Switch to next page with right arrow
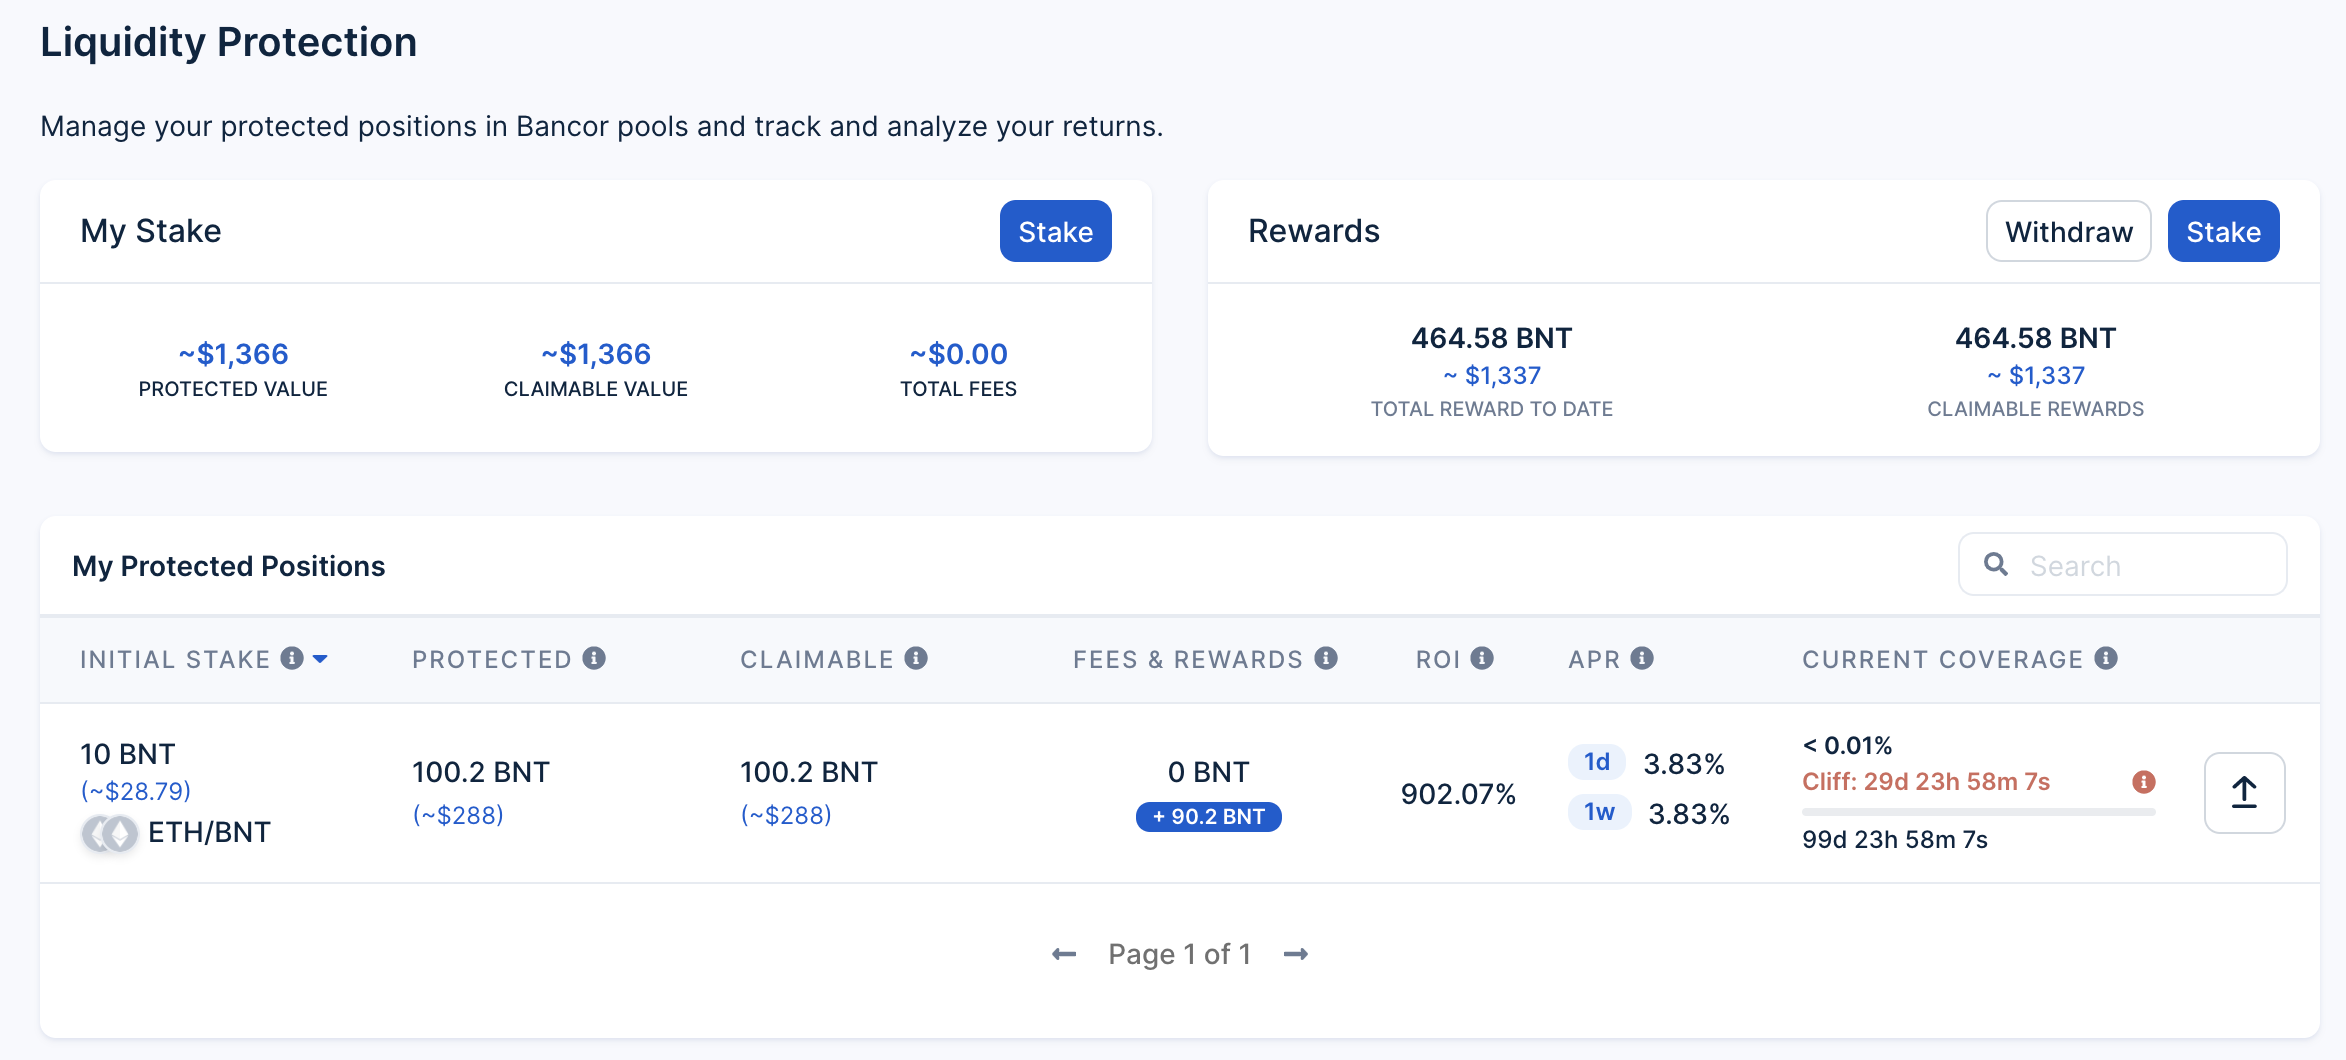 coord(1297,953)
